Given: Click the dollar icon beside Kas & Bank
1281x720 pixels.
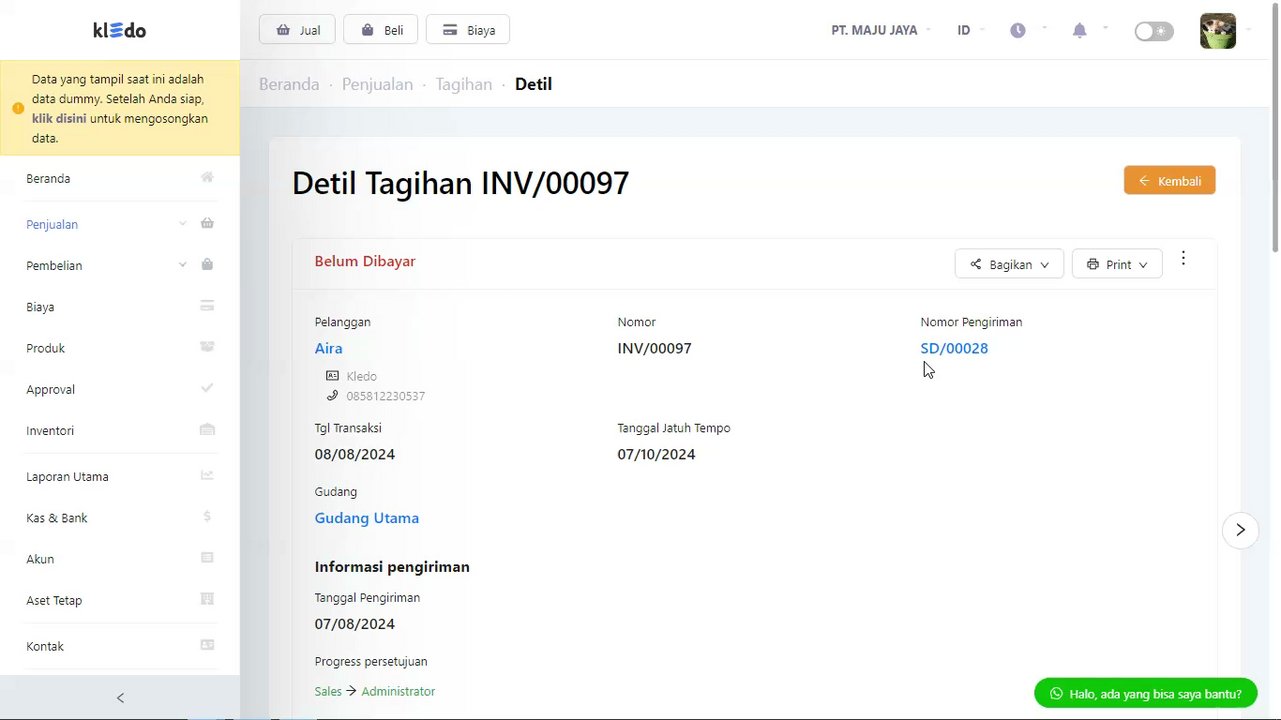Looking at the screenshot, I should pos(207,517).
